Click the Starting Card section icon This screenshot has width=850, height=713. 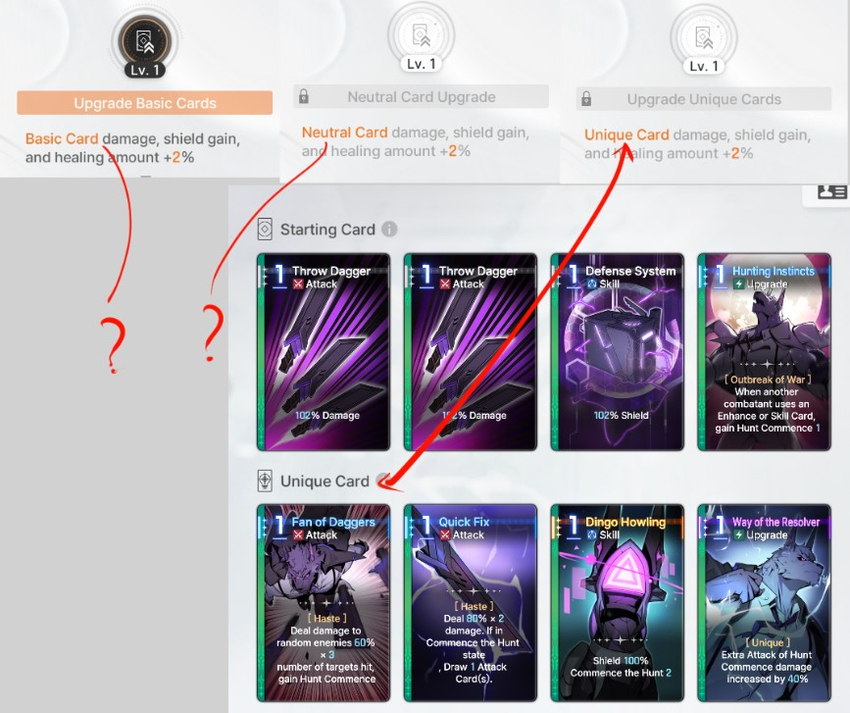[265, 229]
